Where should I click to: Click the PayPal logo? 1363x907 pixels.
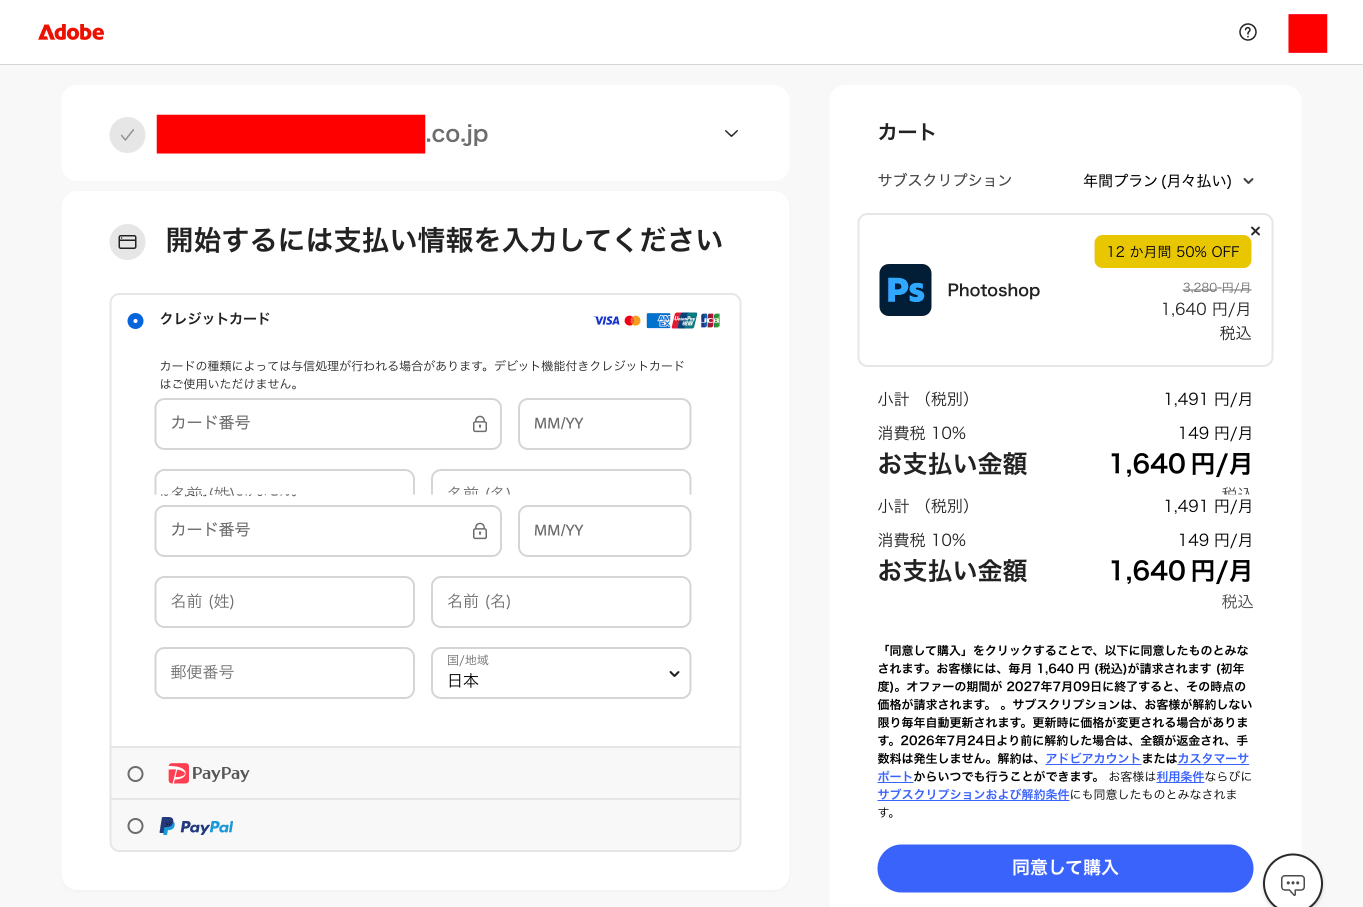click(x=196, y=826)
